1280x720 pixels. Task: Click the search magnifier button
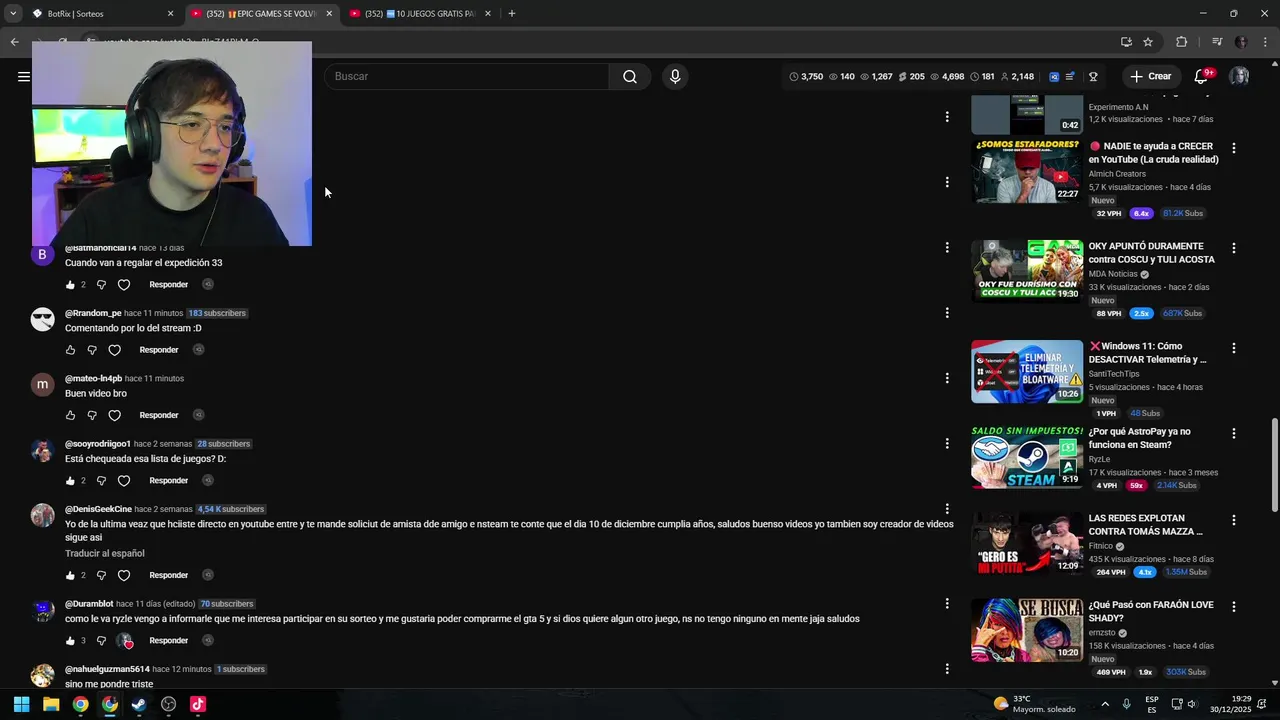629,76
